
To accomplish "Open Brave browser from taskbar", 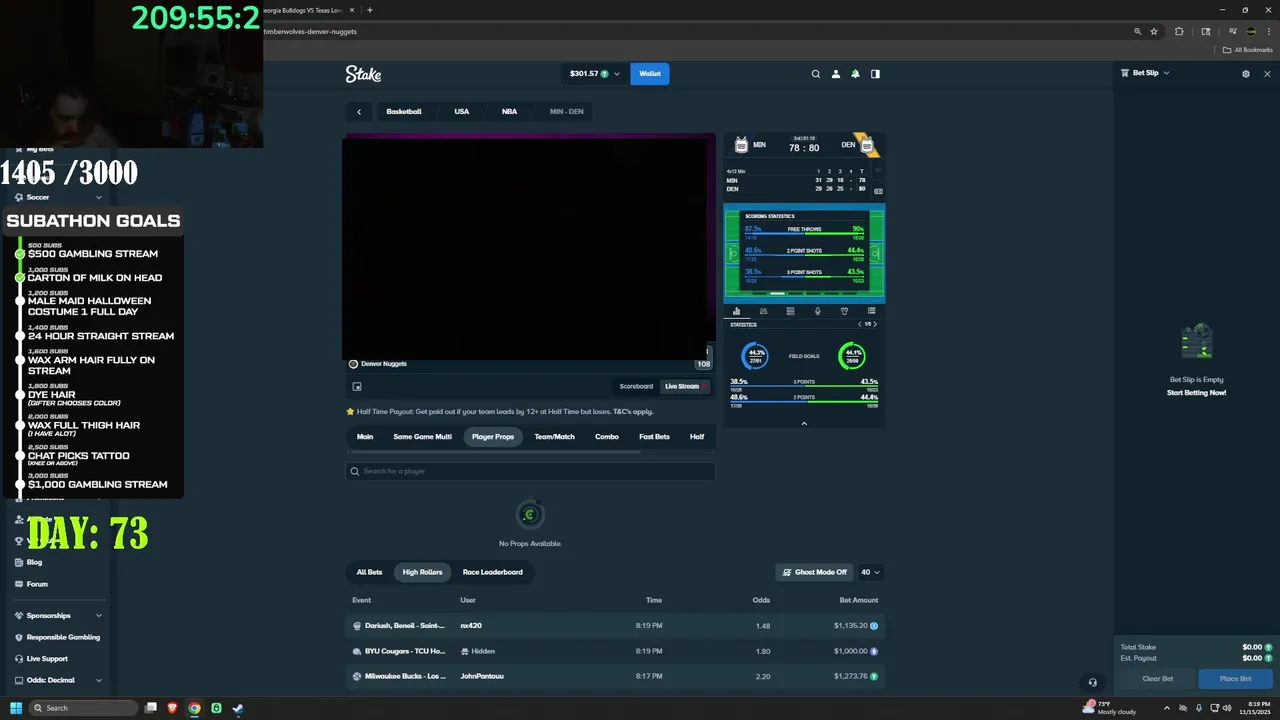I will tap(172, 708).
